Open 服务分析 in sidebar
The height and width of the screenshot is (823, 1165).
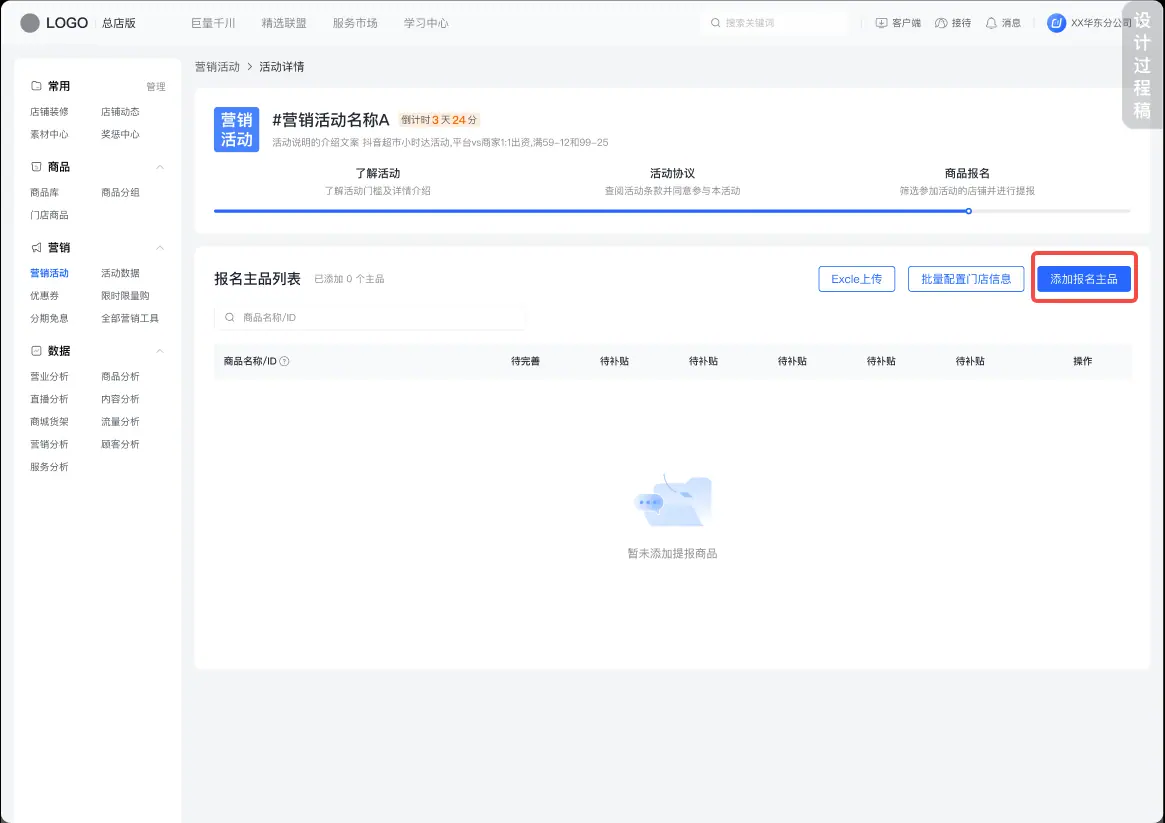(x=49, y=467)
